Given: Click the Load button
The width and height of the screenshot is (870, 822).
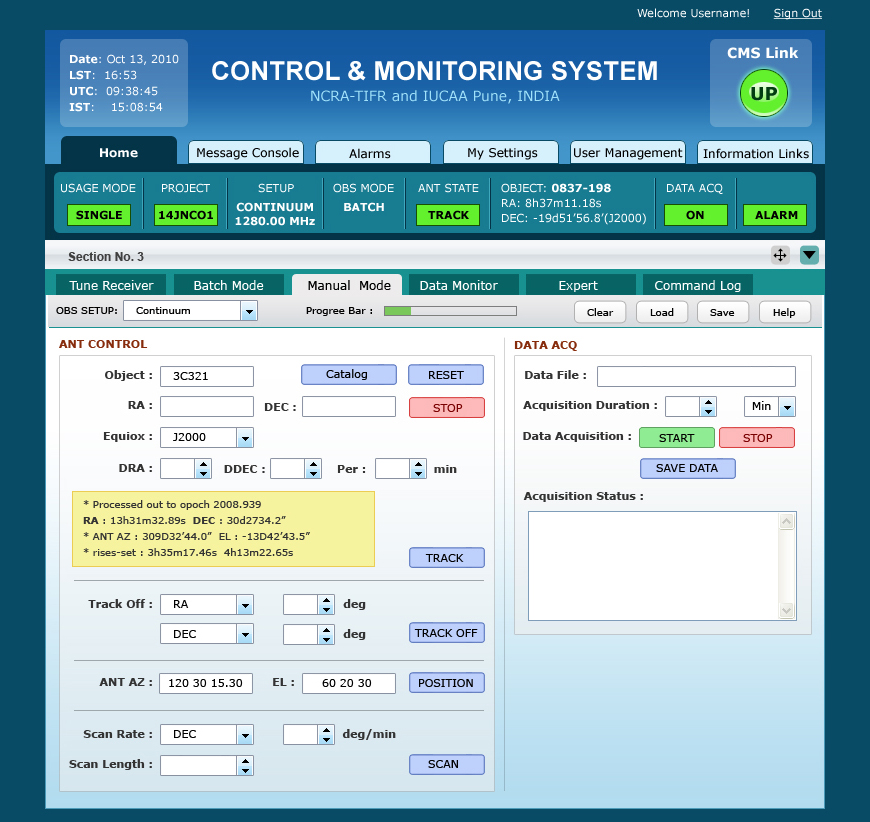Looking at the screenshot, I should [661, 312].
